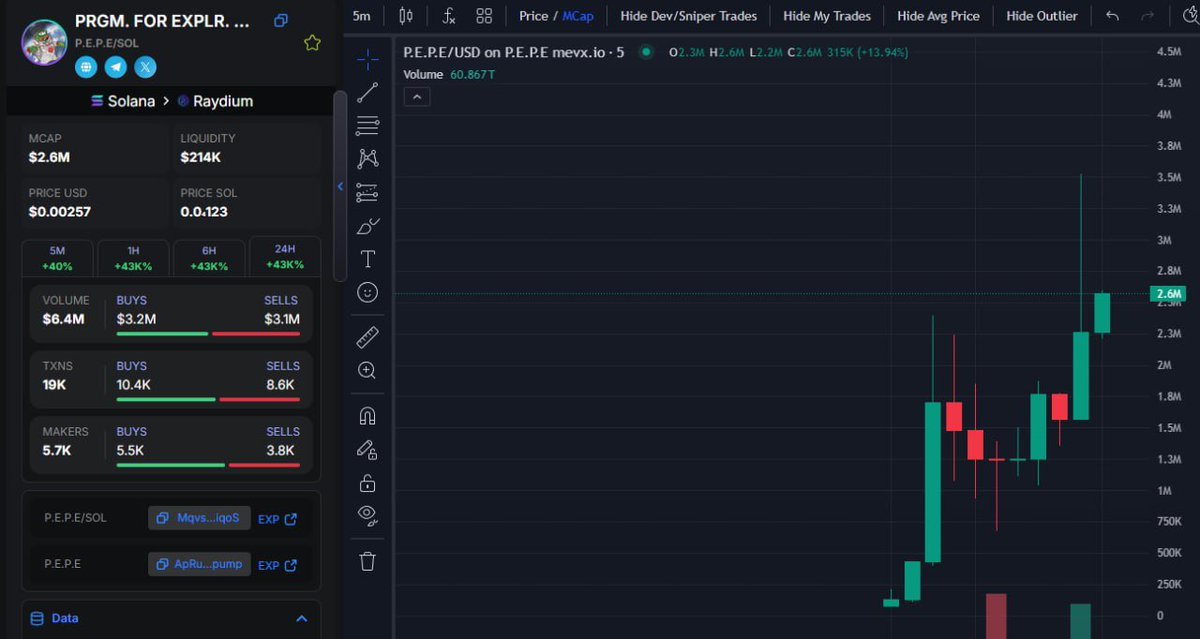Switch chart to Price view
Viewport: 1200px width, 639px height.
(x=533, y=16)
